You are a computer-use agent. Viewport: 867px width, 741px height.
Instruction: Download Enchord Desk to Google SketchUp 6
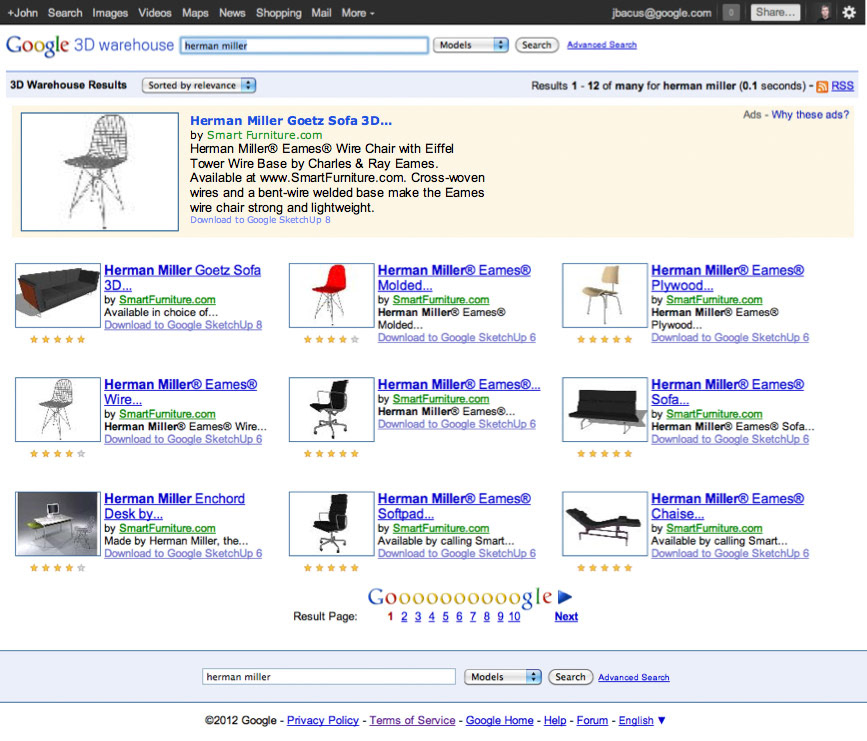(x=183, y=554)
